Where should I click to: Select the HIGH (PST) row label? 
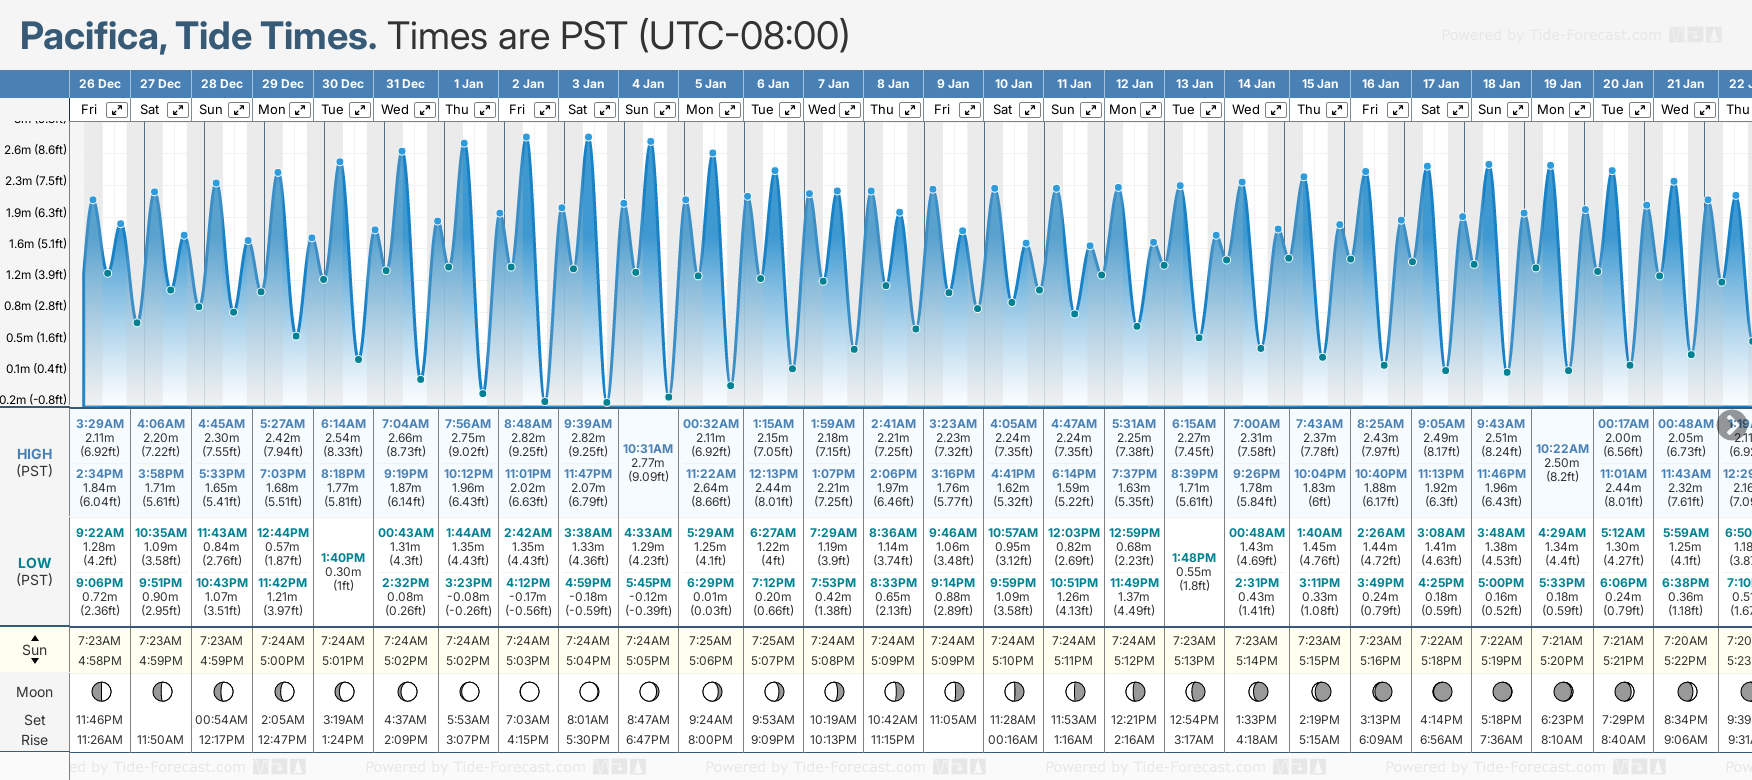[x=35, y=462]
